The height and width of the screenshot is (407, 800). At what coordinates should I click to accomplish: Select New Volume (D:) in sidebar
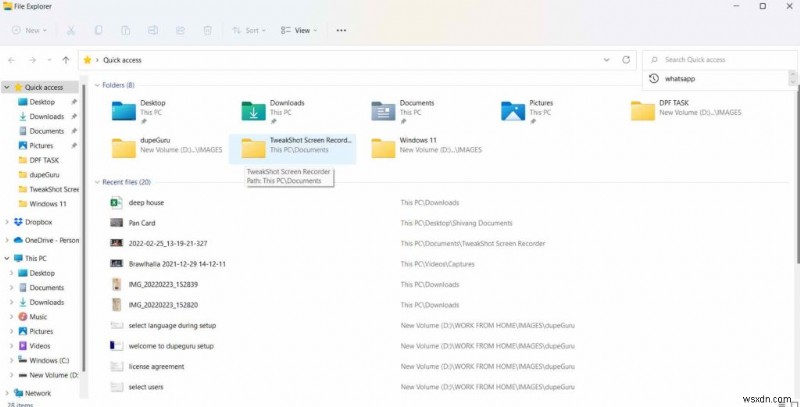point(48,375)
